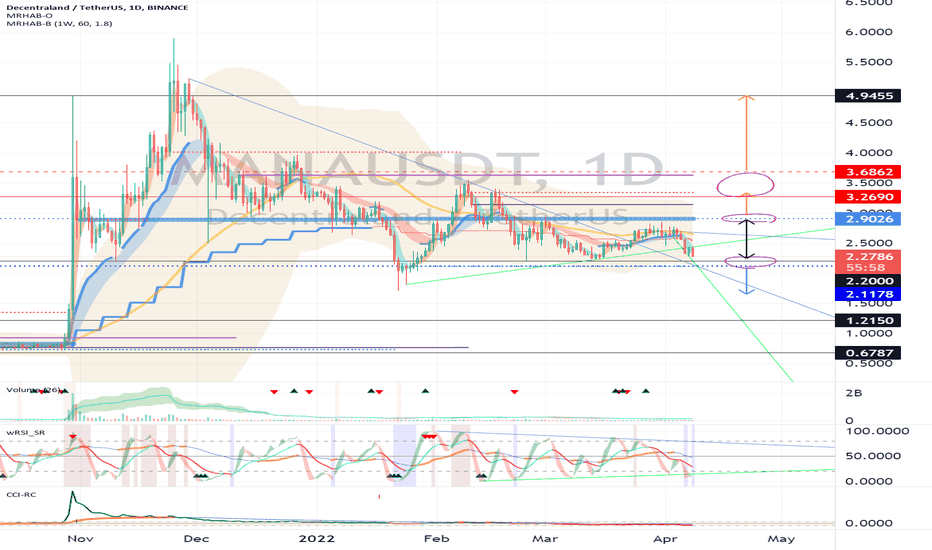
Task: Click the Nov date on time axis
Action: pos(80,539)
